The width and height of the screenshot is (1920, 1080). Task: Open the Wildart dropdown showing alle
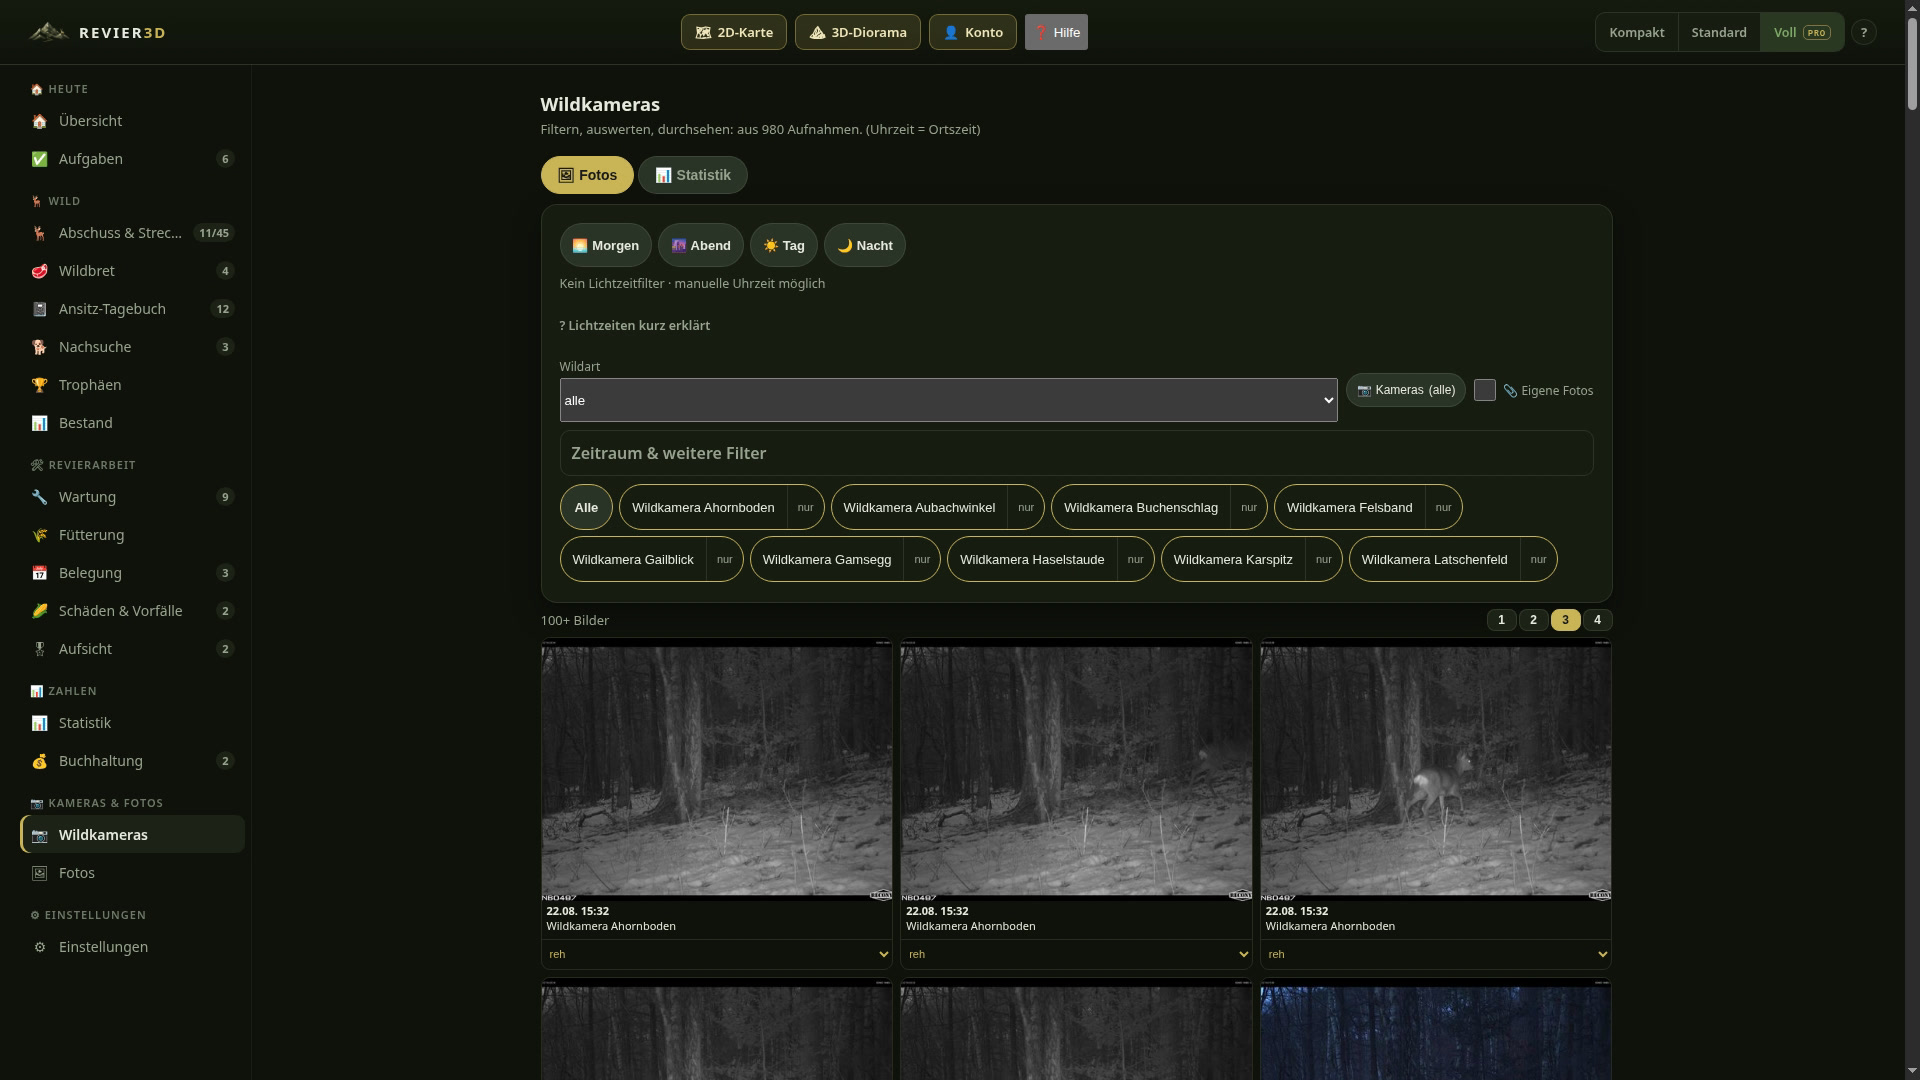pos(948,400)
